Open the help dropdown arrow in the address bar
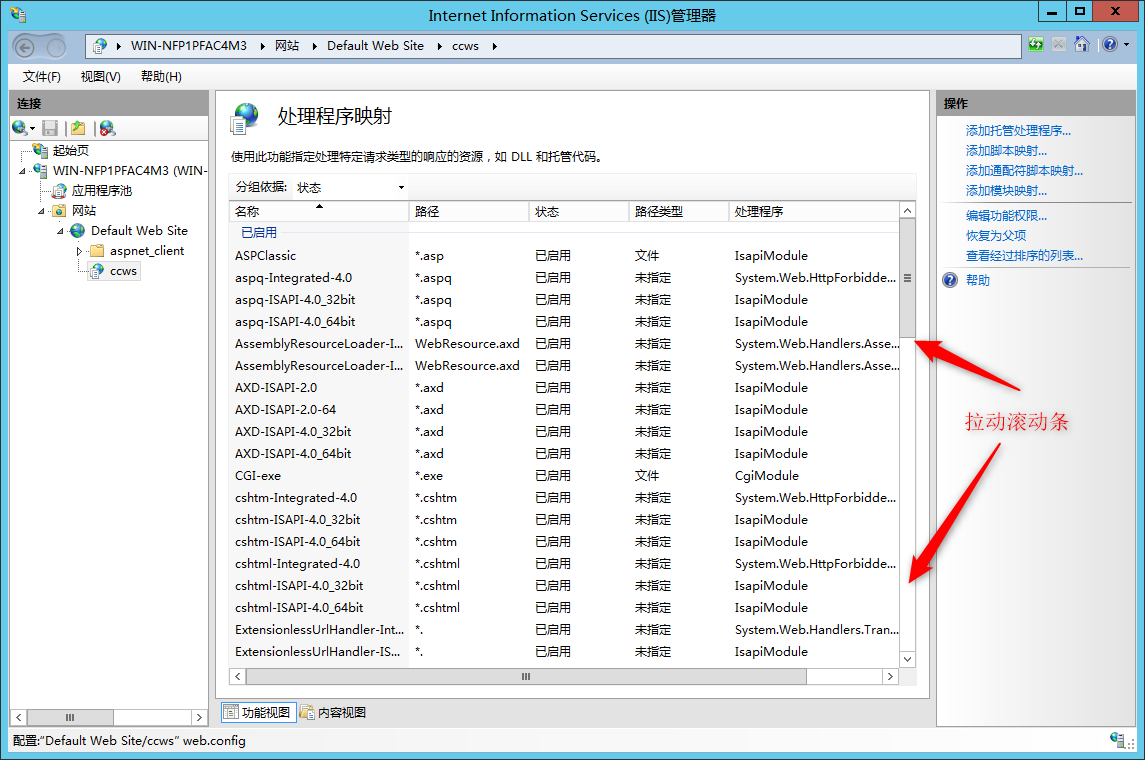 click(x=1126, y=45)
